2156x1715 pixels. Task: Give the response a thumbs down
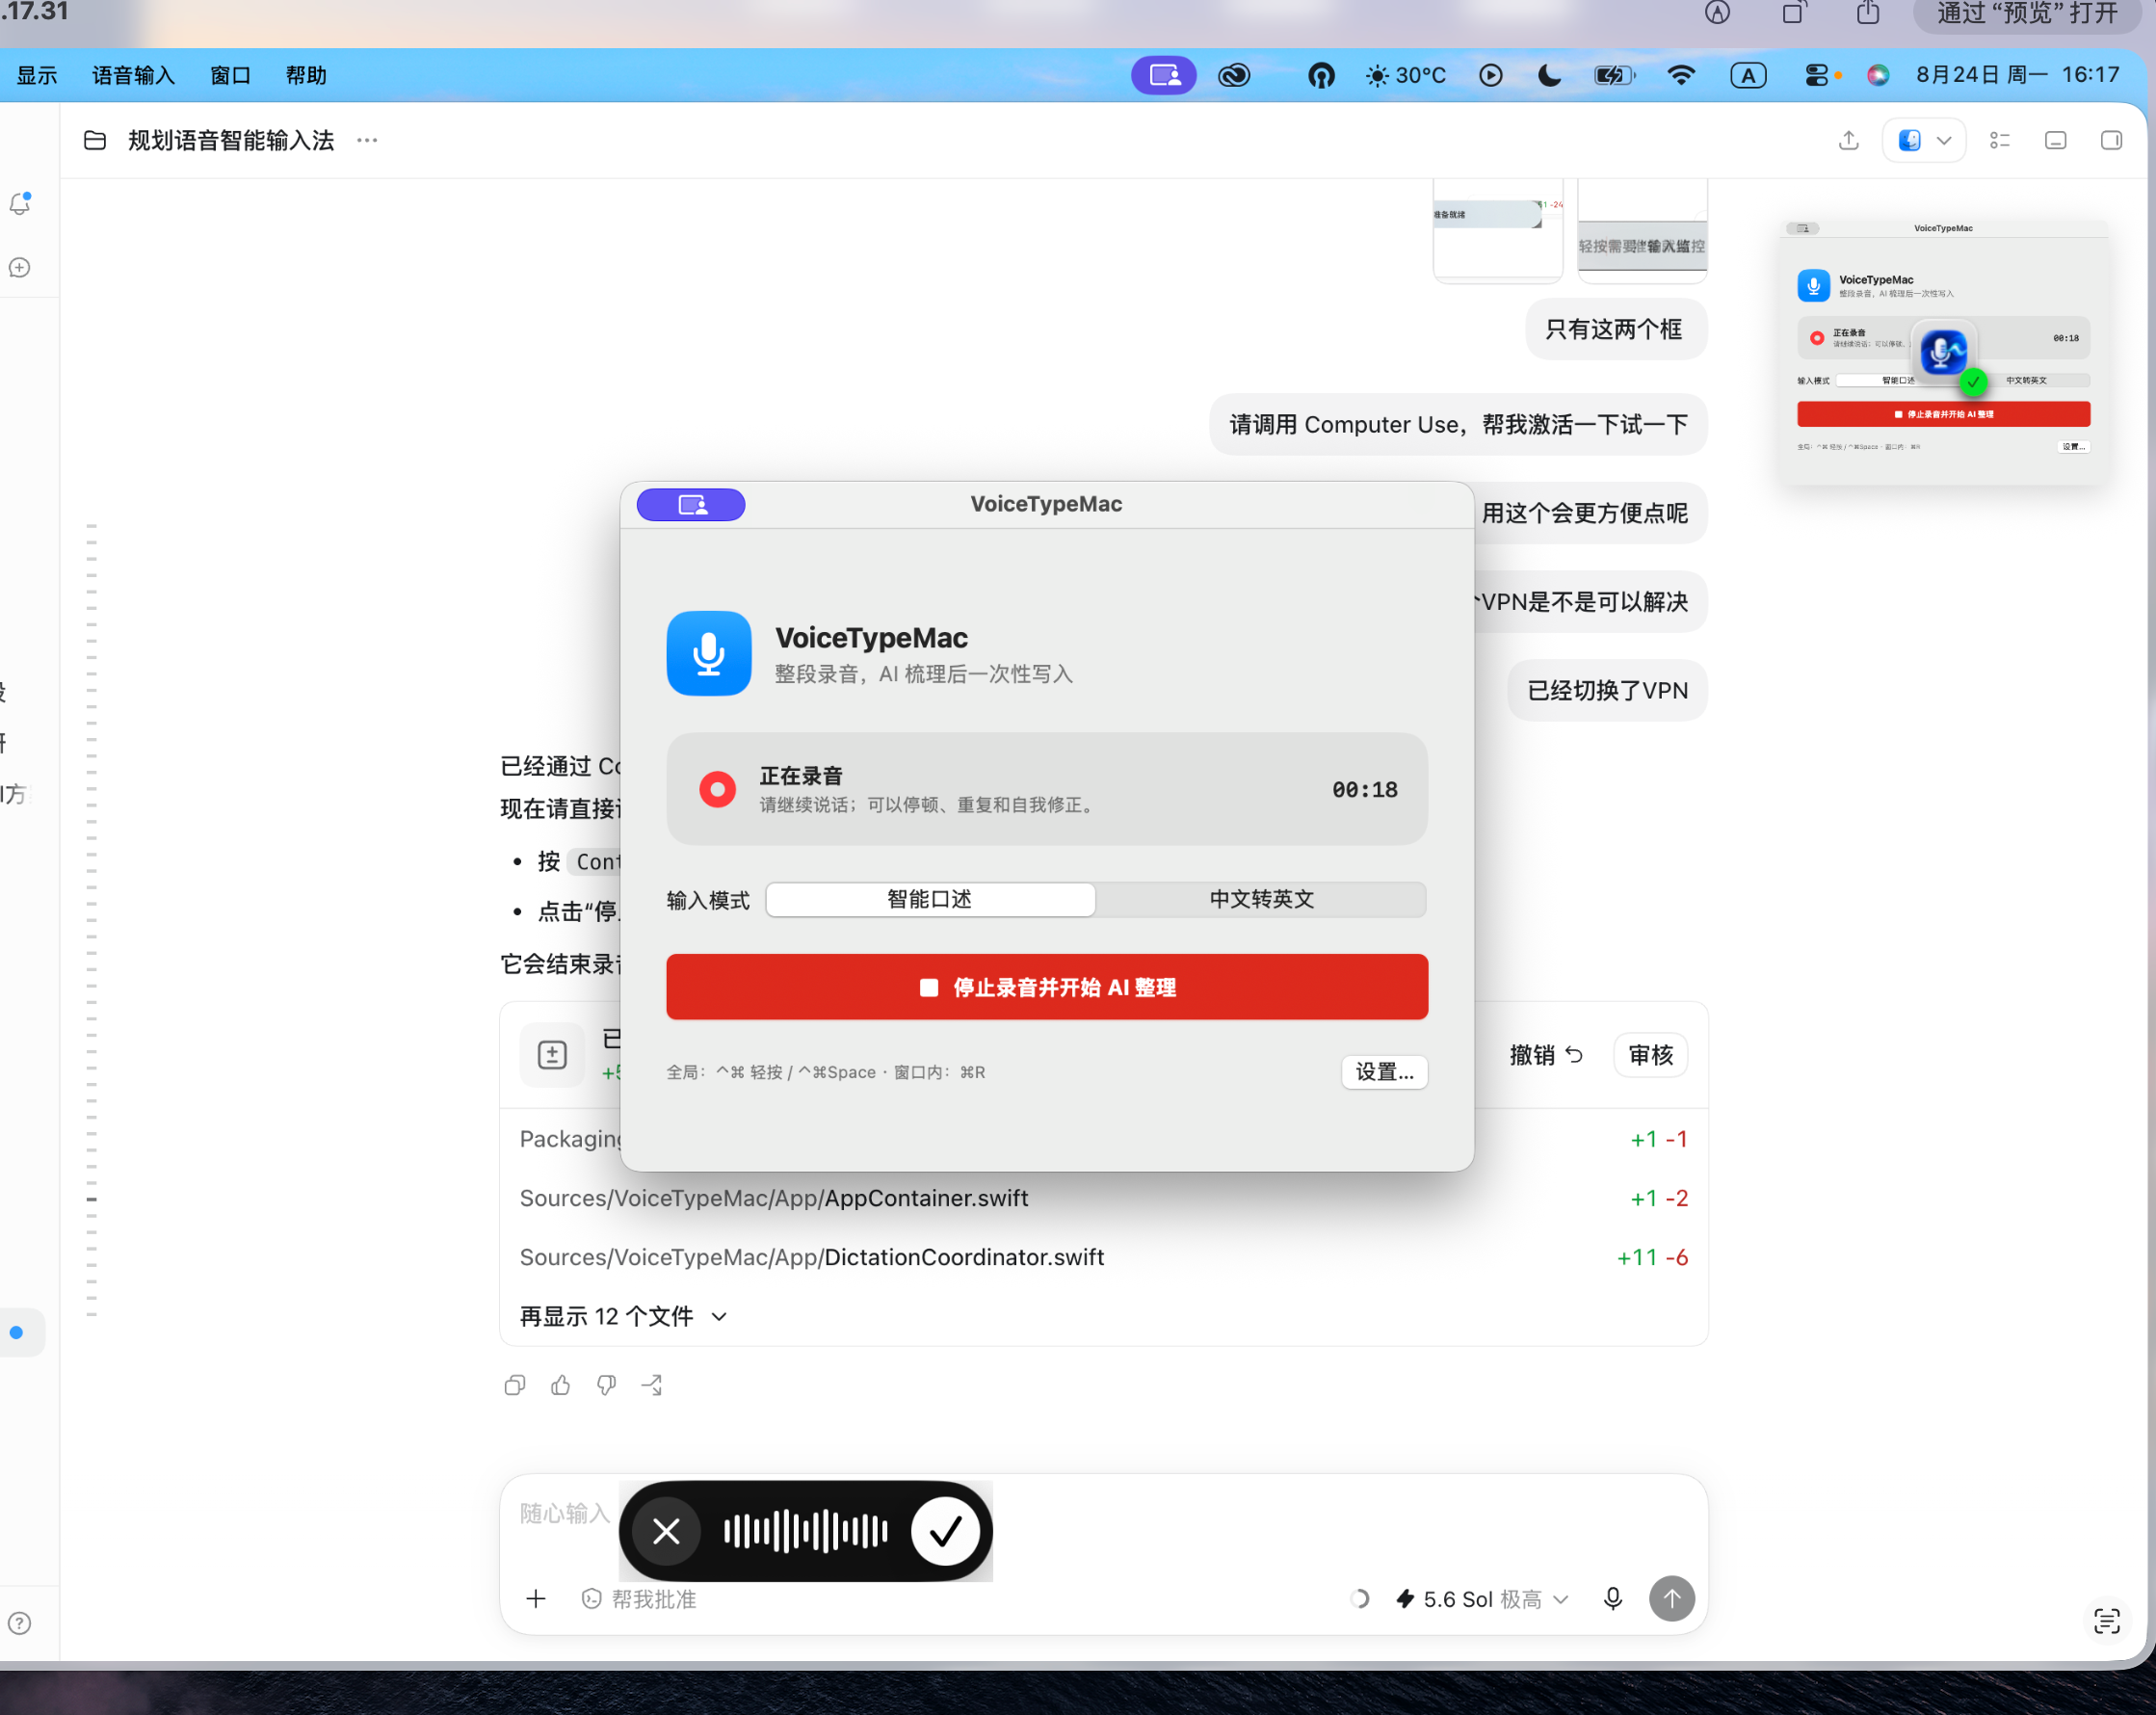click(x=606, y=1385)
